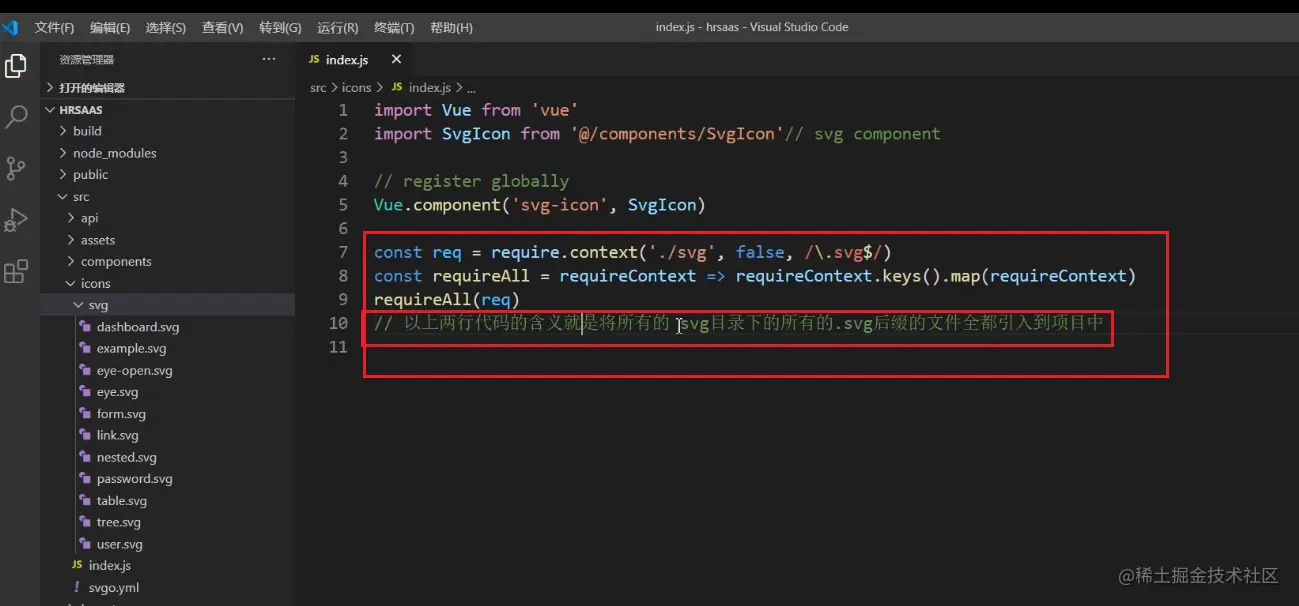Screen dimensions: 1299x606
Task: Collapse the HRSAAS project root
Action: click(168, 110)
